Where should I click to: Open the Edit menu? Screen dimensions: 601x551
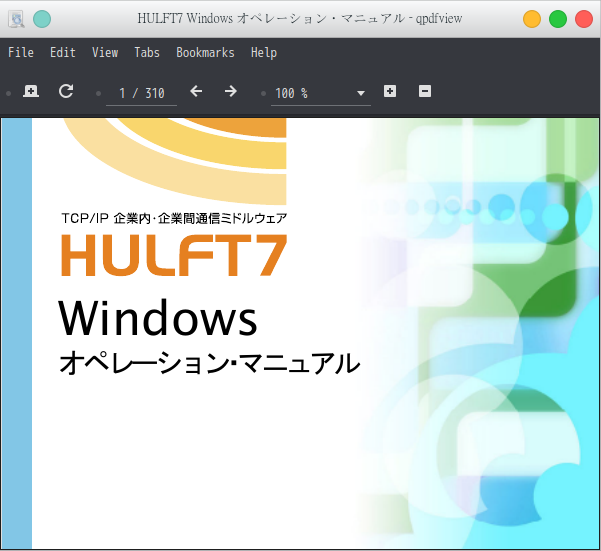pos(63,52)
